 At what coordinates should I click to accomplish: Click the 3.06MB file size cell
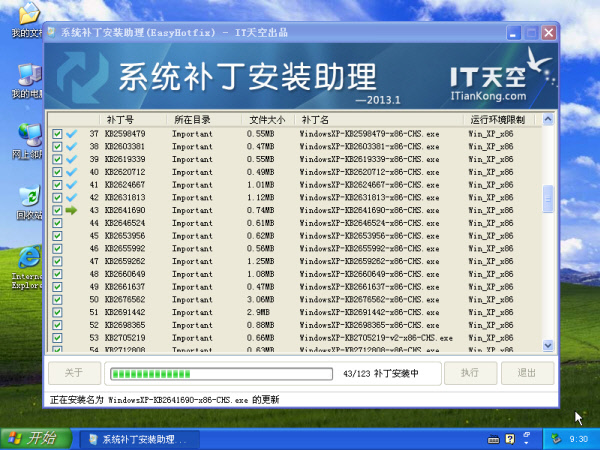[x=260, y=300]
